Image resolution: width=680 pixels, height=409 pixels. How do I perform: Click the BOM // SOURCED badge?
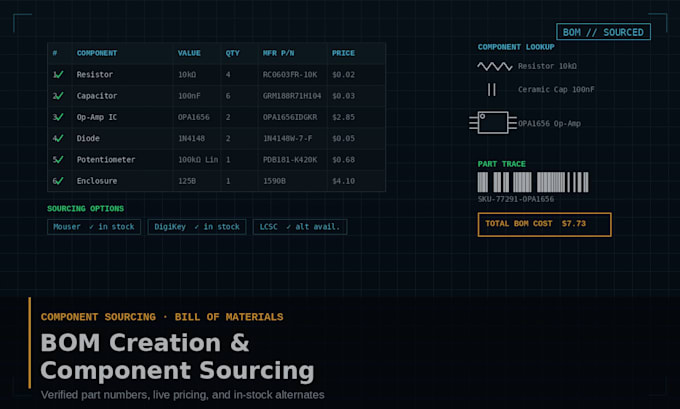point(603,32)
